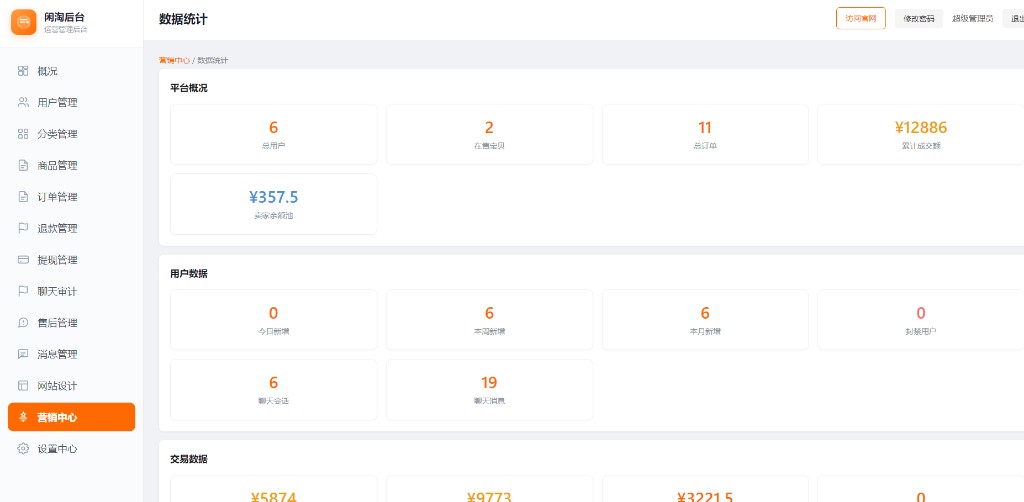Click the 访问官网 button
The width and height of the screenshot is (1024, 502).
(x=861, y=18)
